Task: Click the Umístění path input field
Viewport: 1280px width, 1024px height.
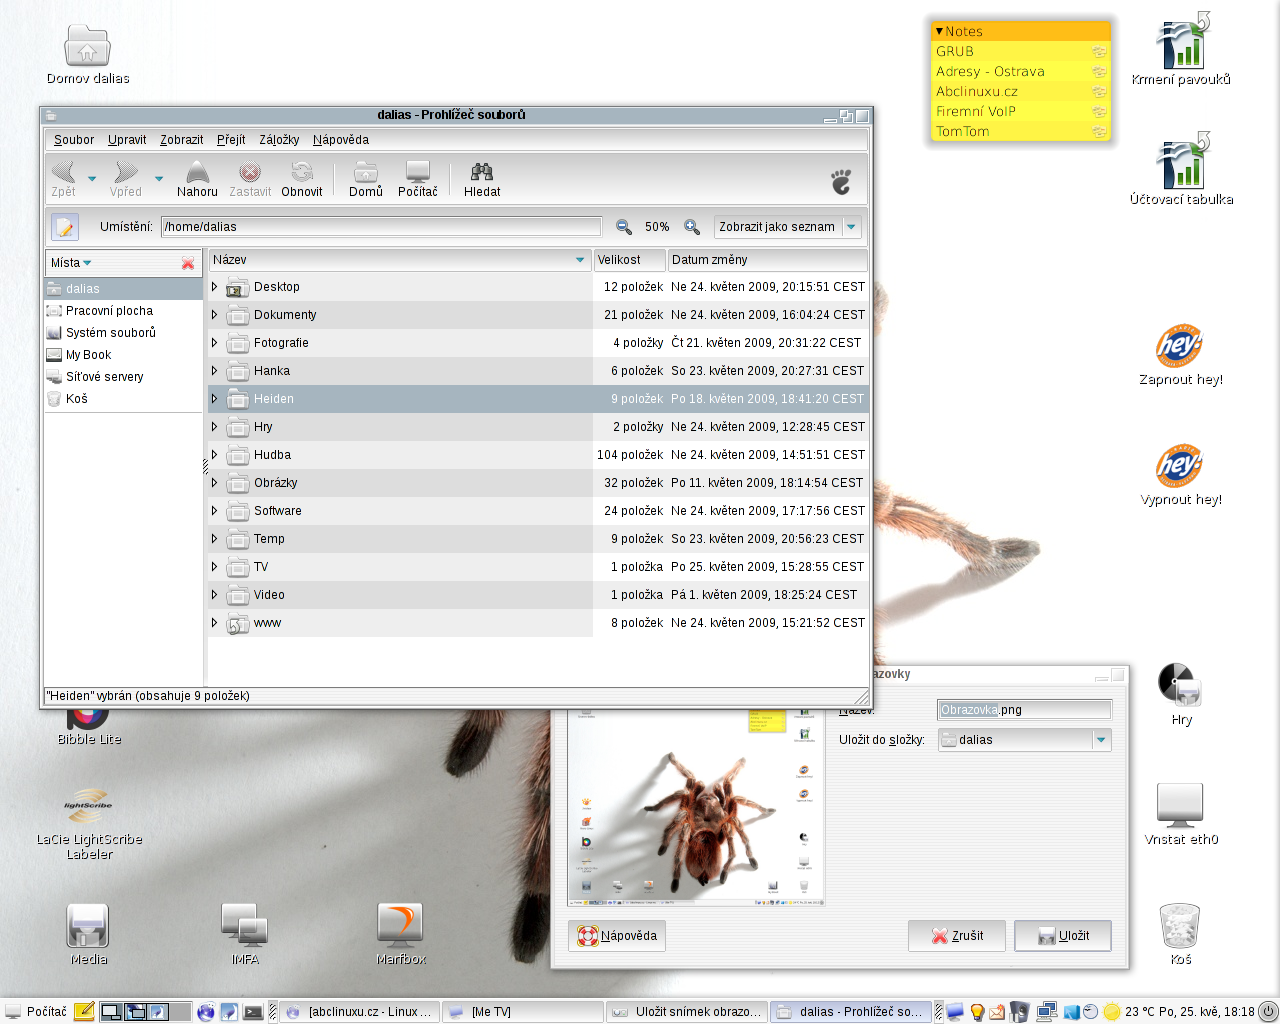Action: 381,227
